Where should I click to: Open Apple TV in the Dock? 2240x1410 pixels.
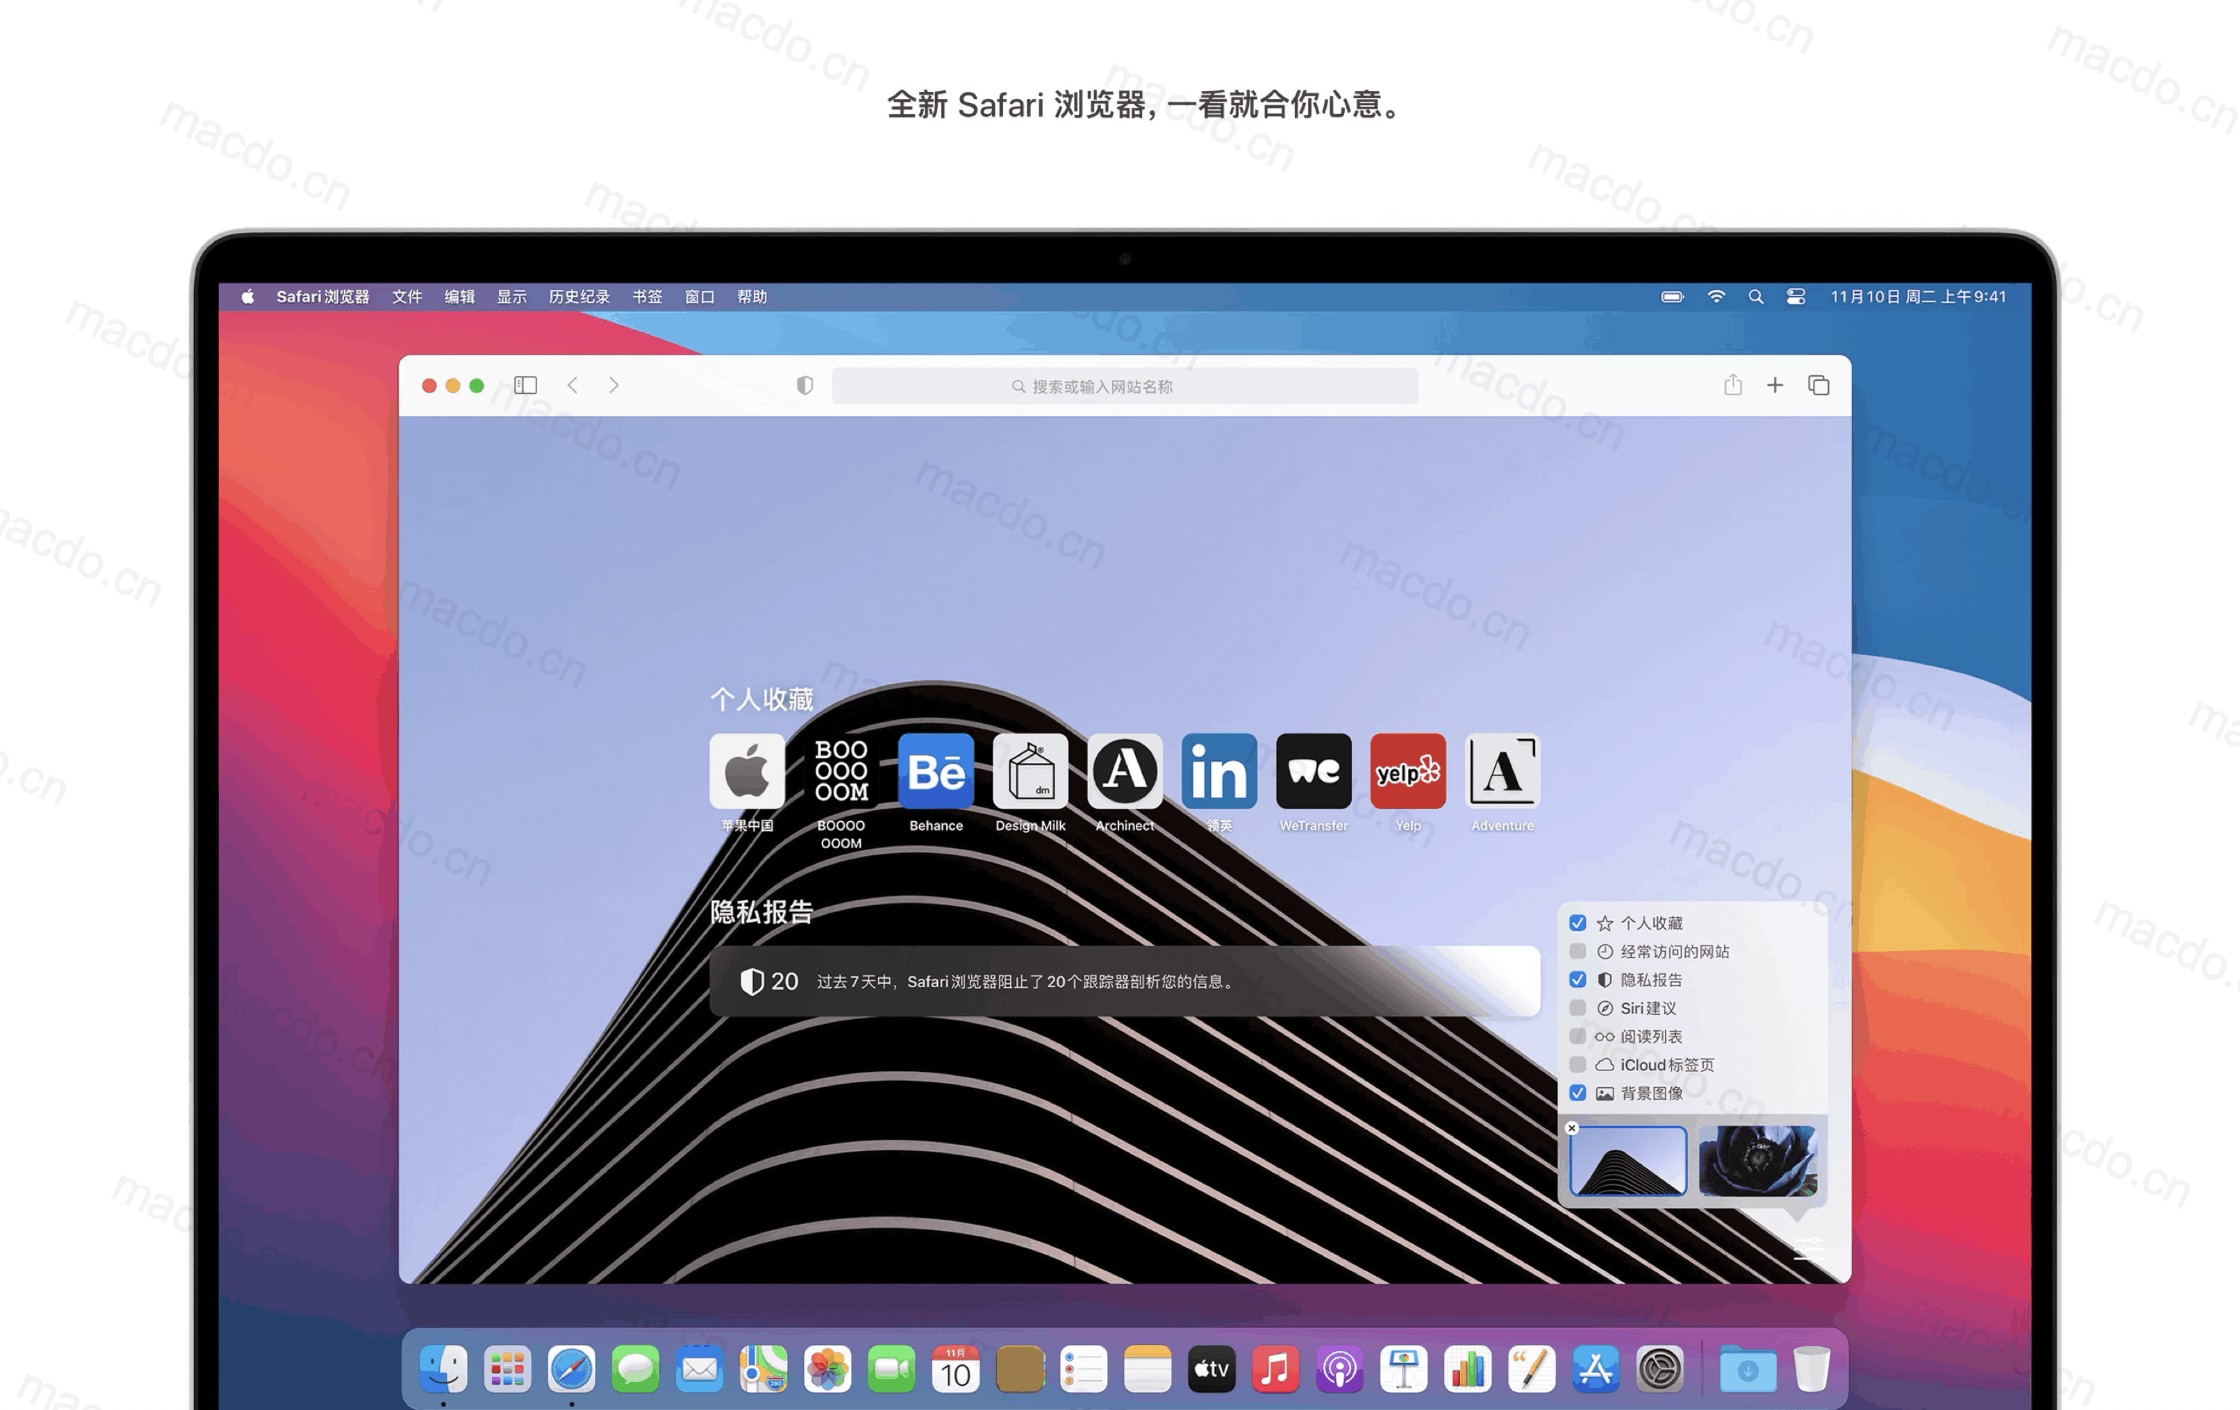tap(1211, 1369)
